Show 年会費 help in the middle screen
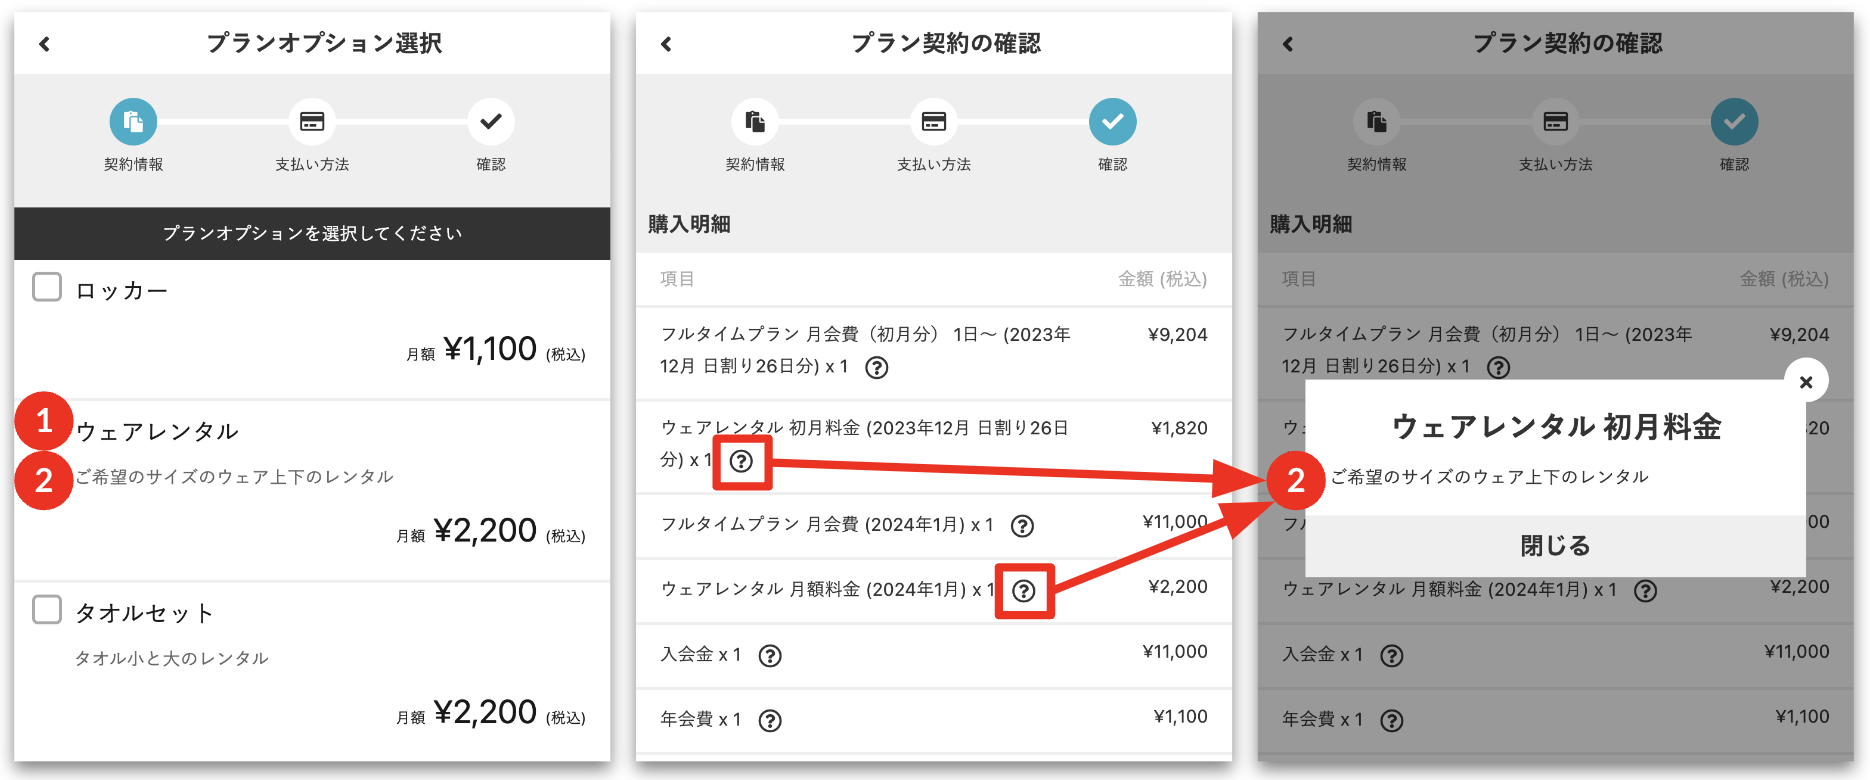 click(769, 721)
